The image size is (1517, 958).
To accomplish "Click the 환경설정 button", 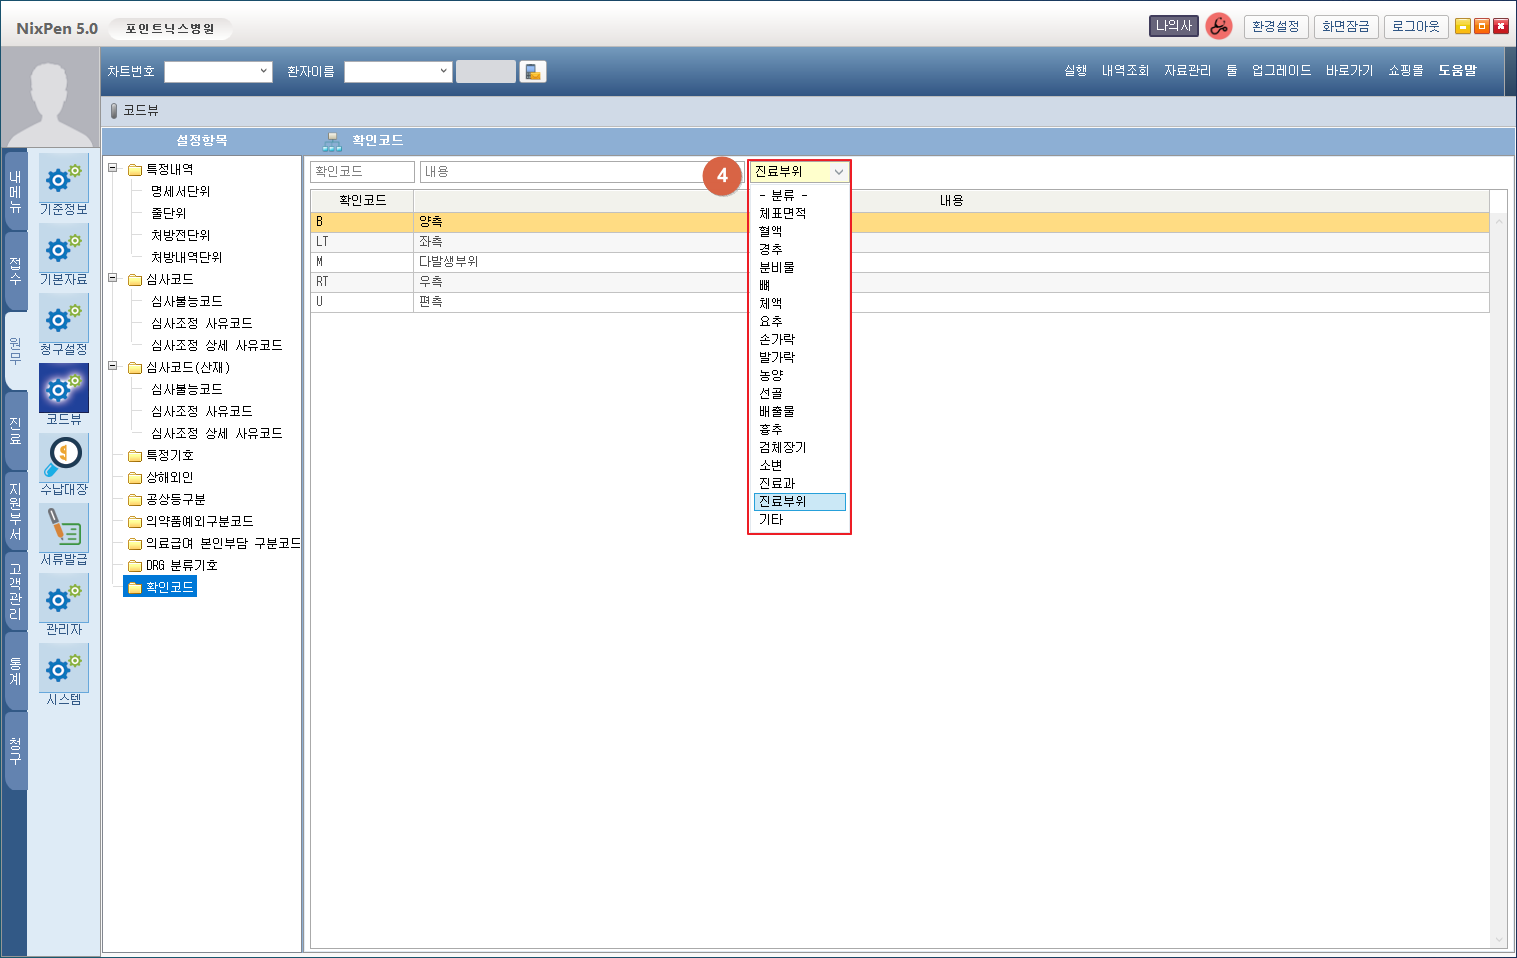I will [1275, 27].
